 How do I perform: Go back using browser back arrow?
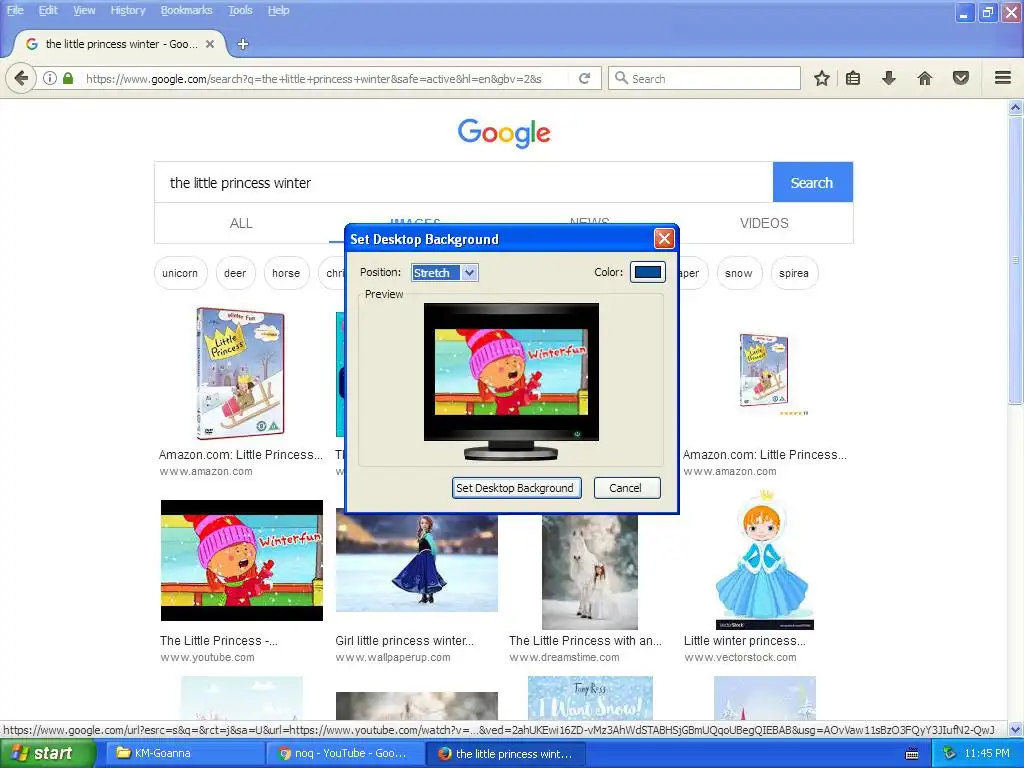coord(21,78)
